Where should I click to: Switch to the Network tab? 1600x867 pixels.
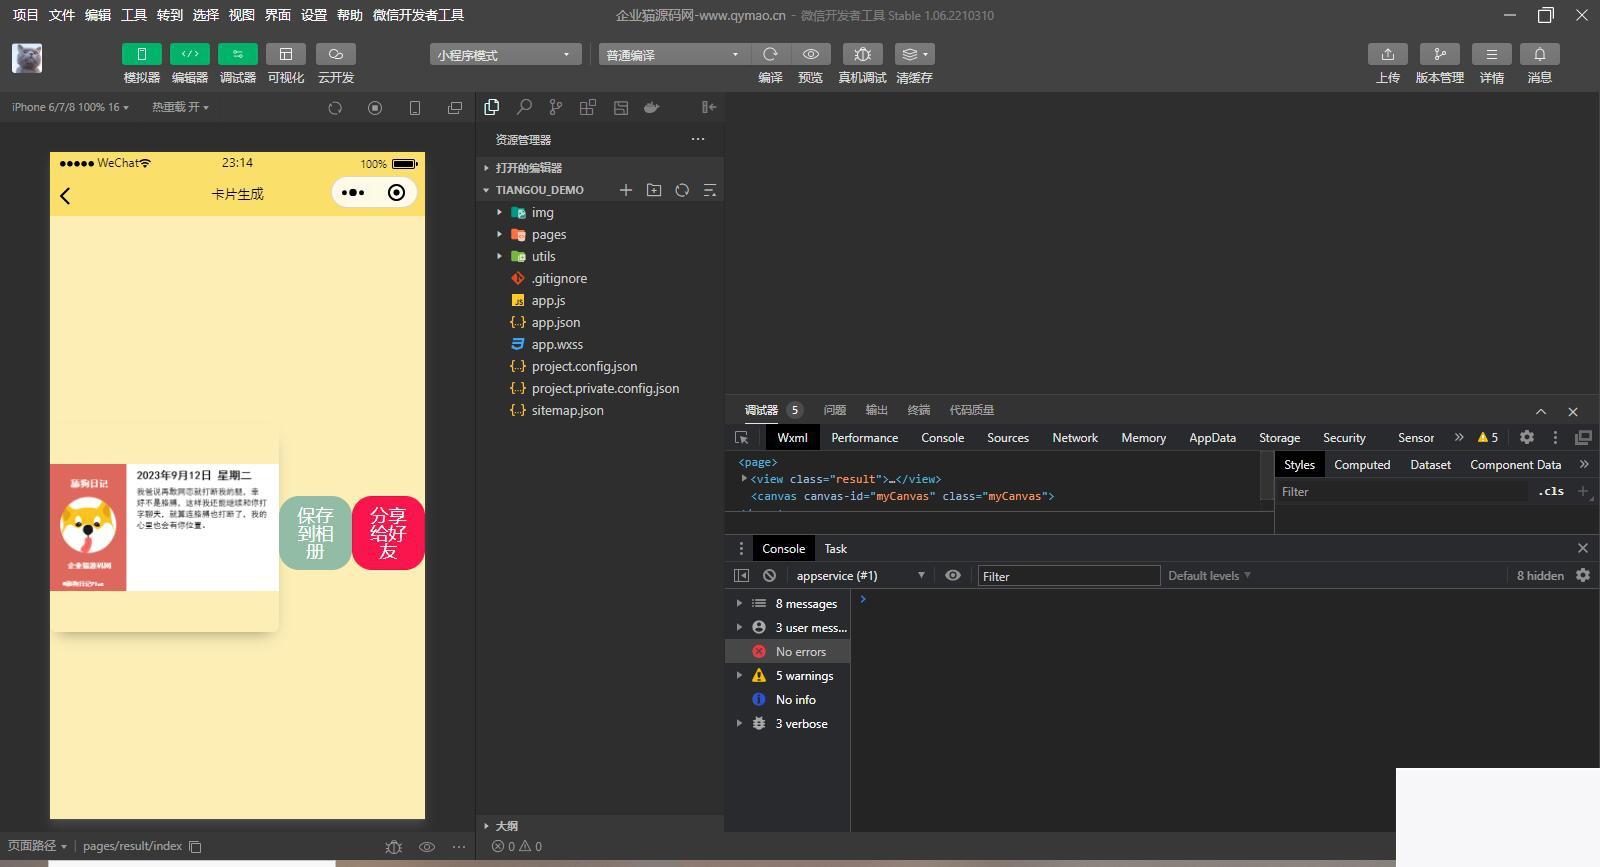click(x=1074, y=438)
